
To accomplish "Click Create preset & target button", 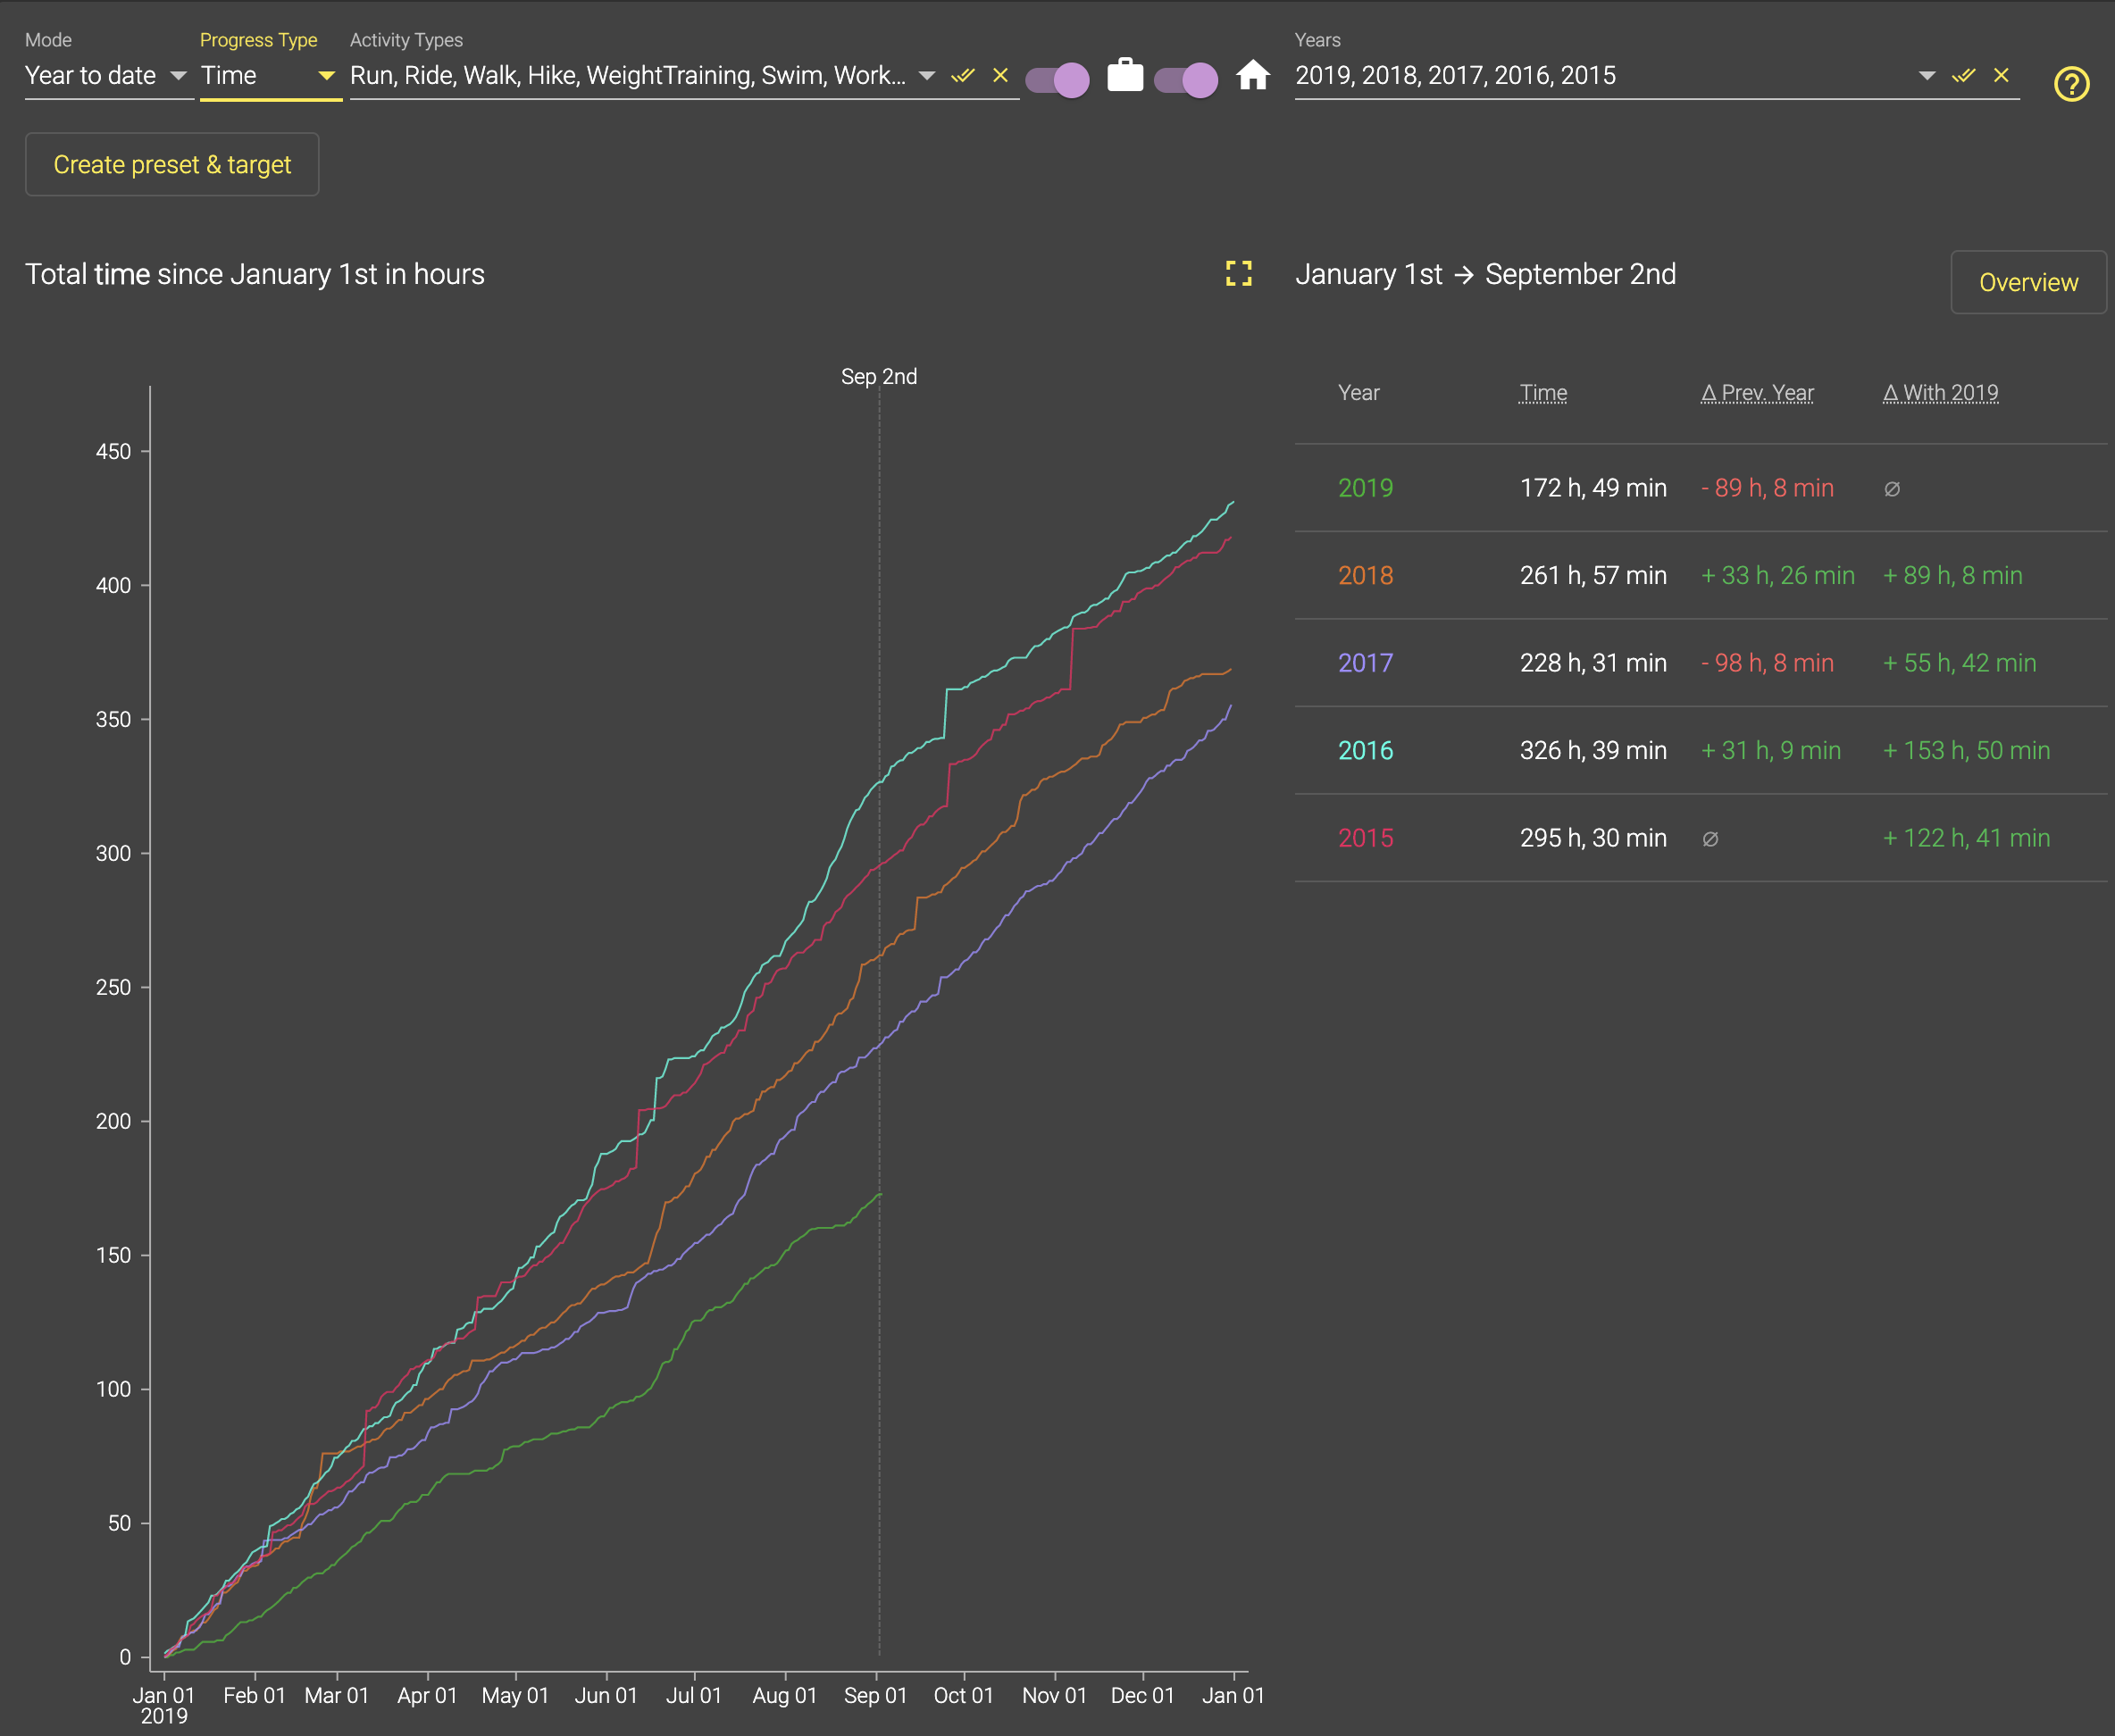I will pyautogui.click(x=172, y=165).
